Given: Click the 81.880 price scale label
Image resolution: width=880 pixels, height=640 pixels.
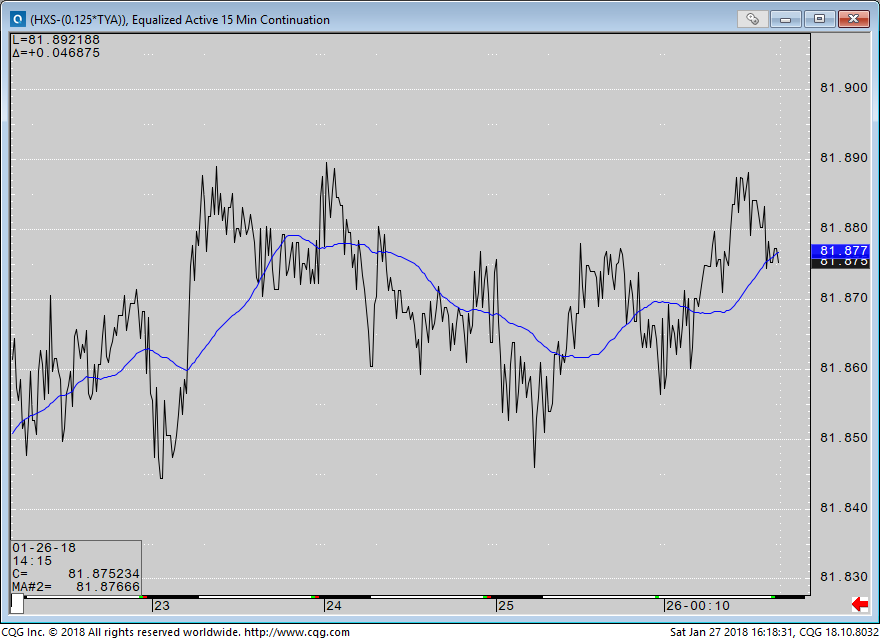Looking at the screenshot, I should coord(844,228).
